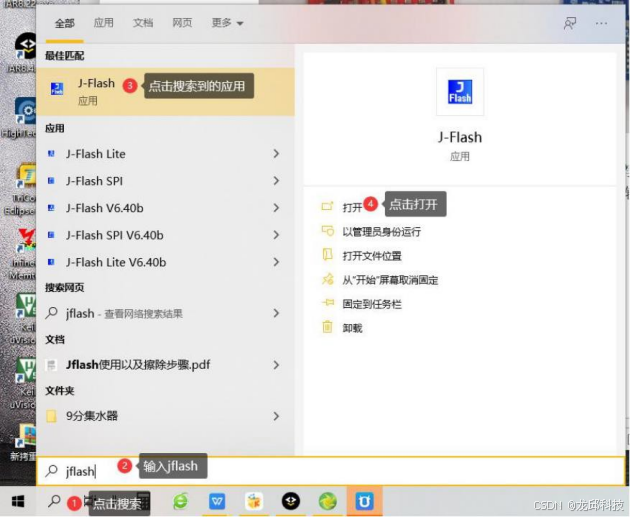Click 卸载 to uninstall
Viewport: 630px width, 517px height.
pos(352,328)
